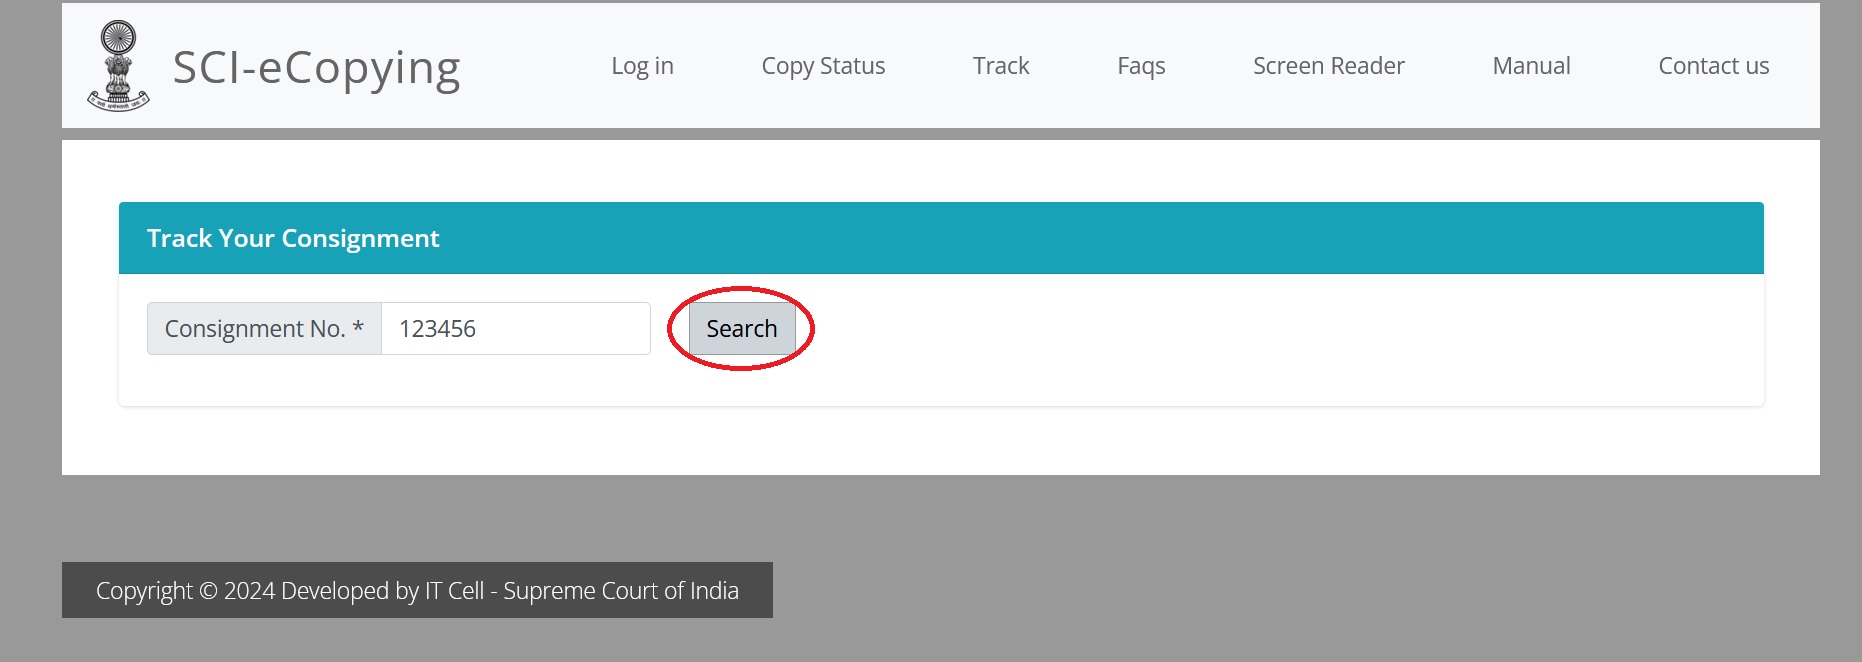Open the SCI-eCopying home title link
1862x662 pixels.
pyautogui.click(x=316, y=68)
